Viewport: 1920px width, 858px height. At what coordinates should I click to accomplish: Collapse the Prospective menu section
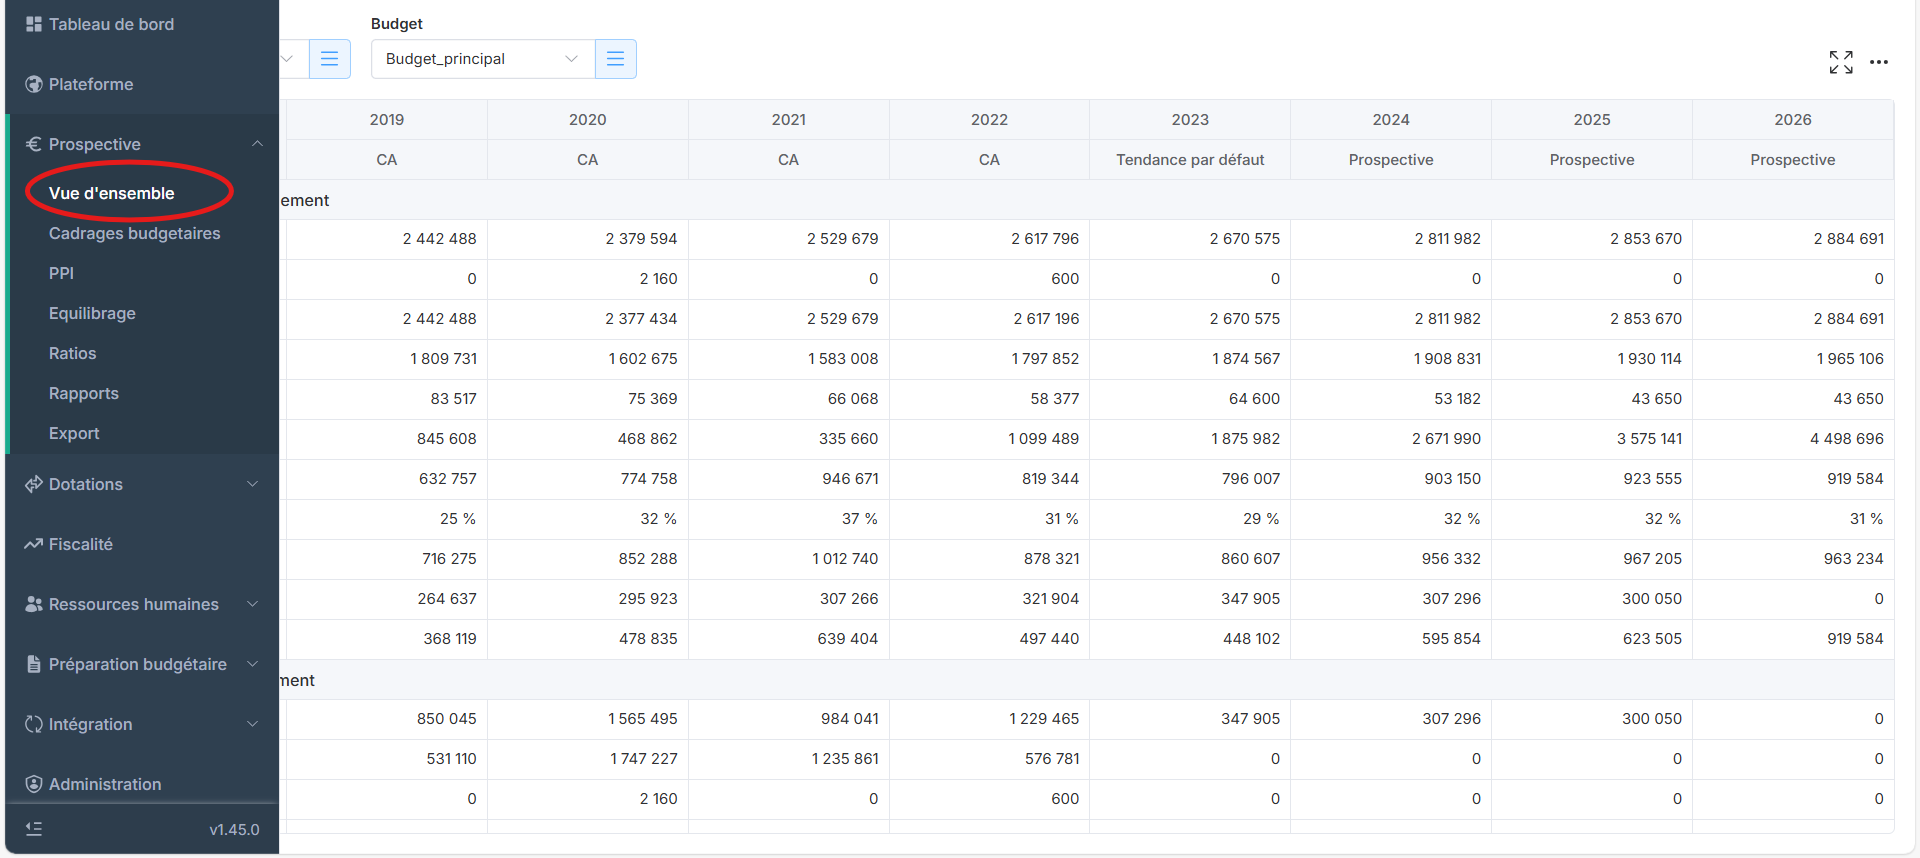pyautogui.click(x=257, y=144)
